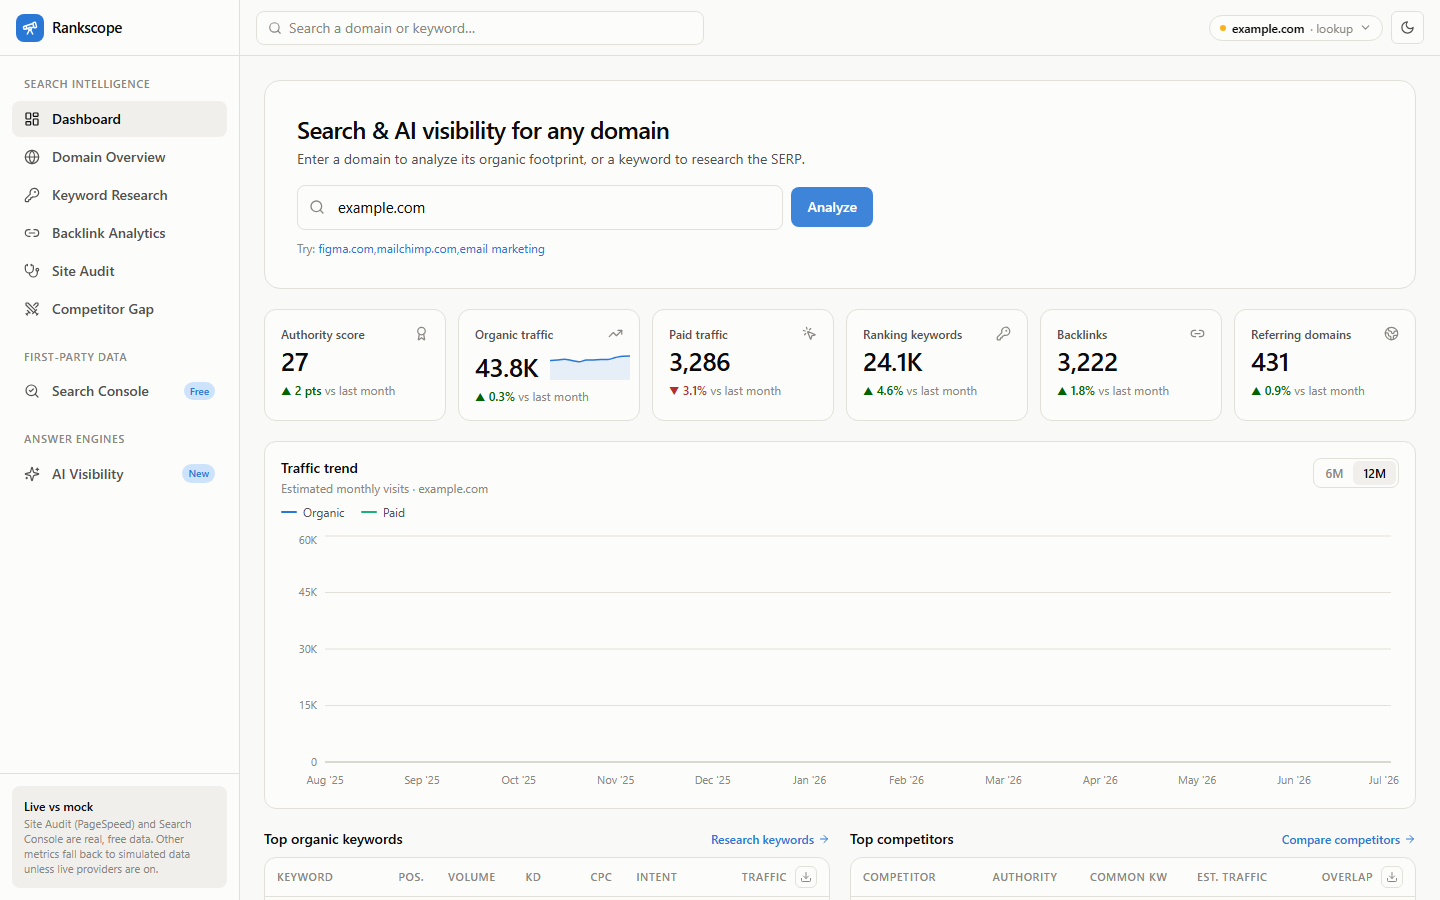Click the Backlinks chain-link icon
Screen dimensions: 1440x900
coord(1198,334)
